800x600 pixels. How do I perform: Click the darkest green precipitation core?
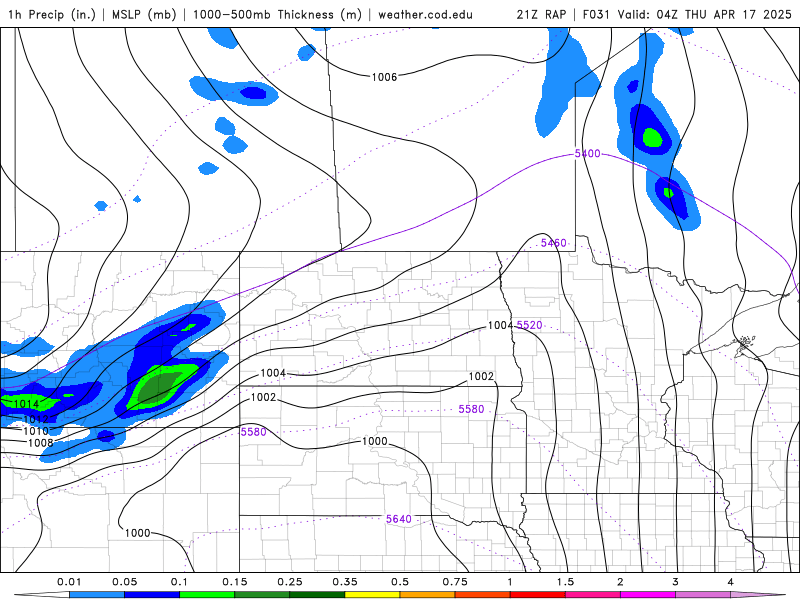coord(159,388)
